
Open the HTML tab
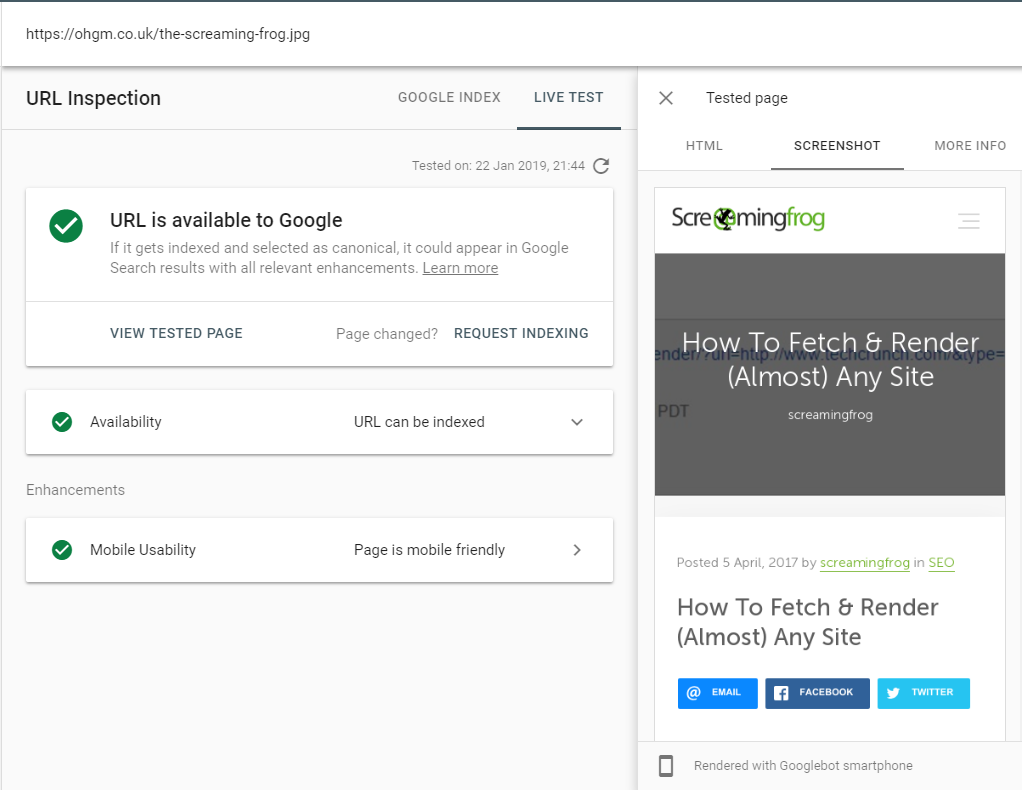tap(704, 145)
